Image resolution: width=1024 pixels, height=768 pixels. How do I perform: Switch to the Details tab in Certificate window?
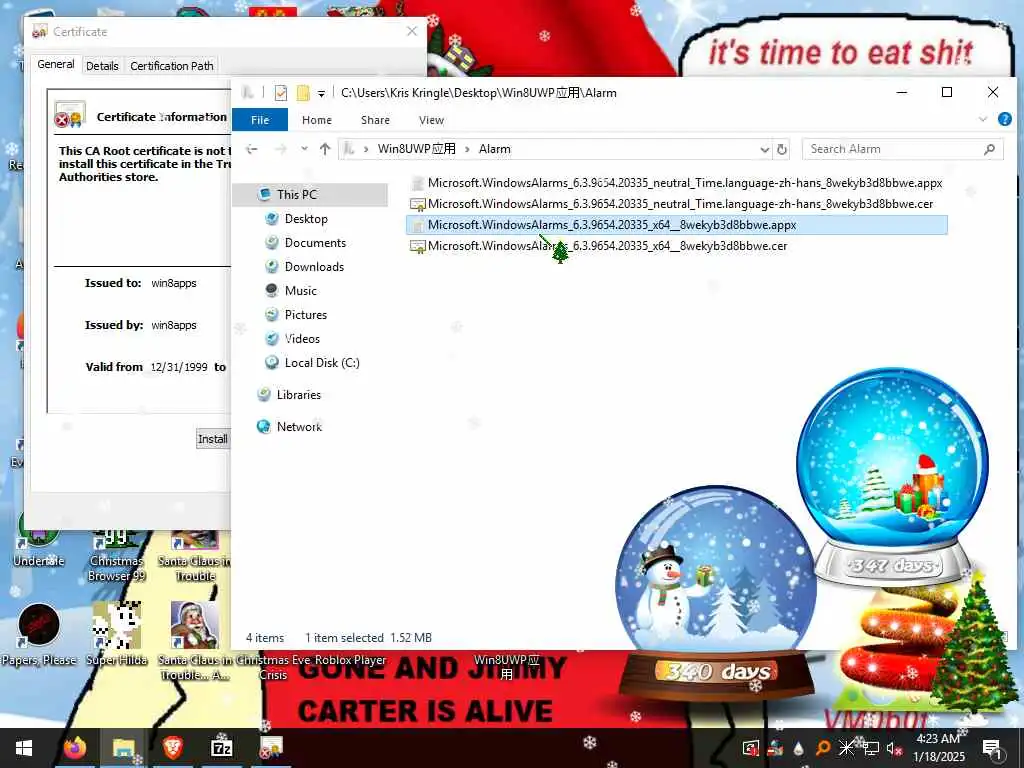point(102,66)
